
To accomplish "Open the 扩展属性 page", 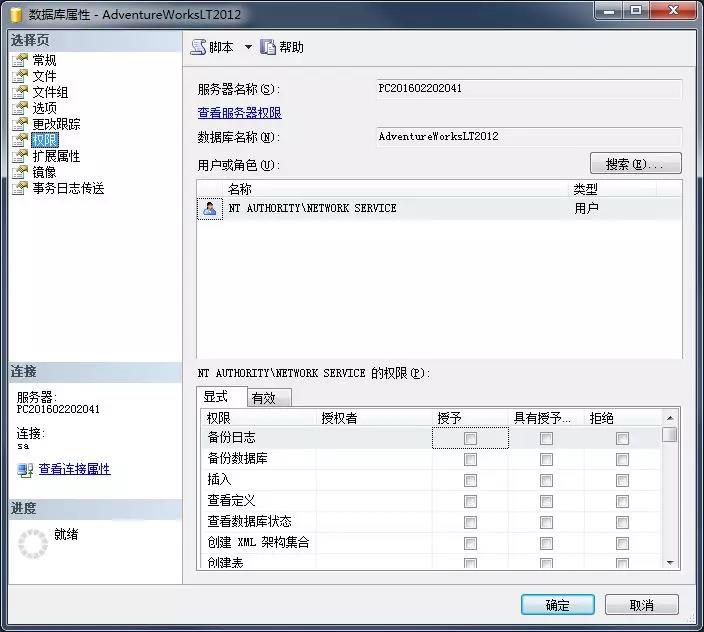I will click(57, 156).
